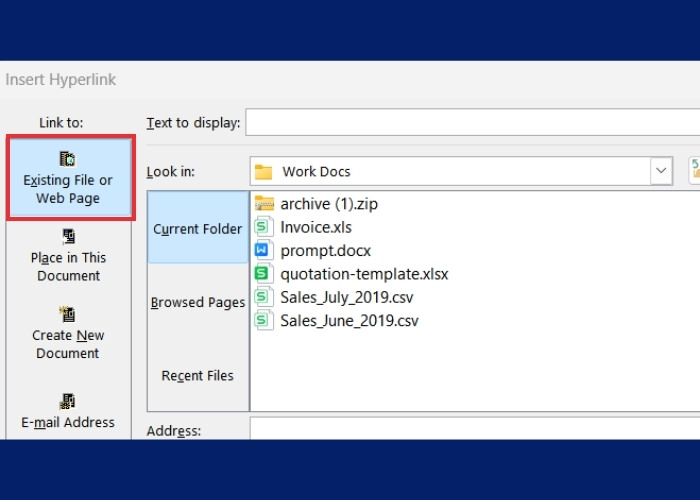Pick the Create New Document option
The image size is (700, 500).
tap(68, 334)
